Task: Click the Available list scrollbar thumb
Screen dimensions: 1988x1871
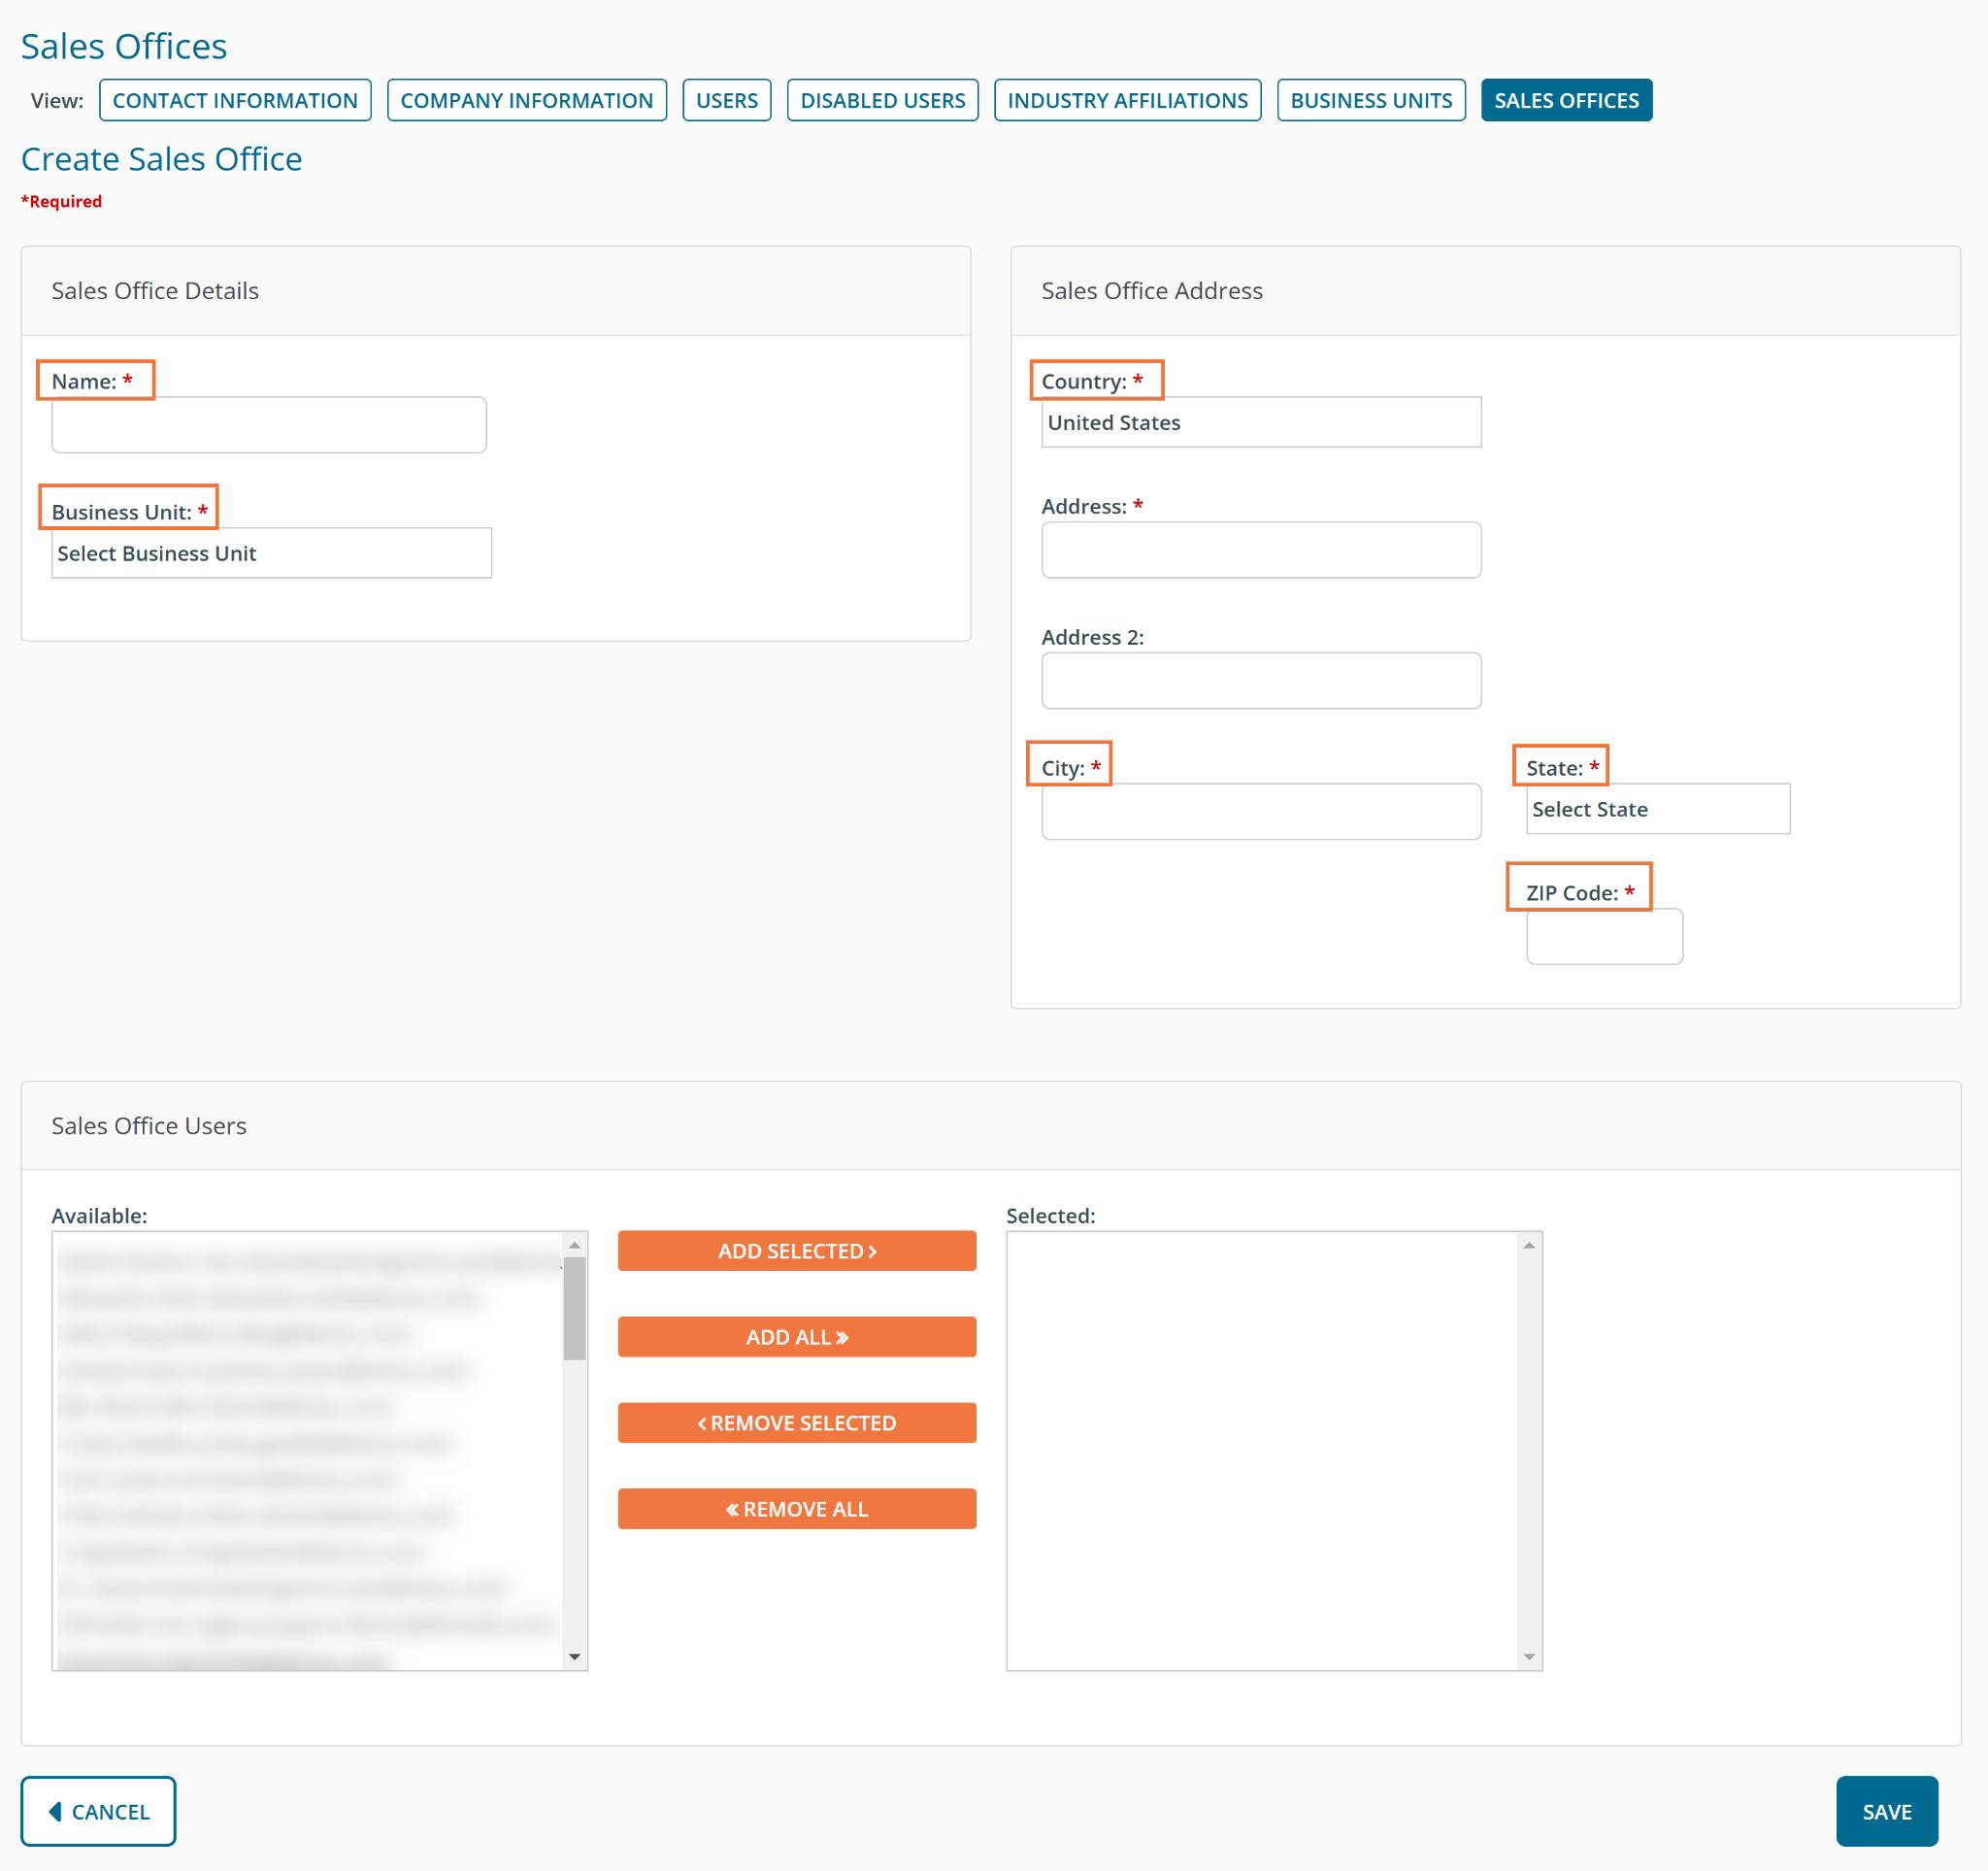Action: coord(574,1308)
